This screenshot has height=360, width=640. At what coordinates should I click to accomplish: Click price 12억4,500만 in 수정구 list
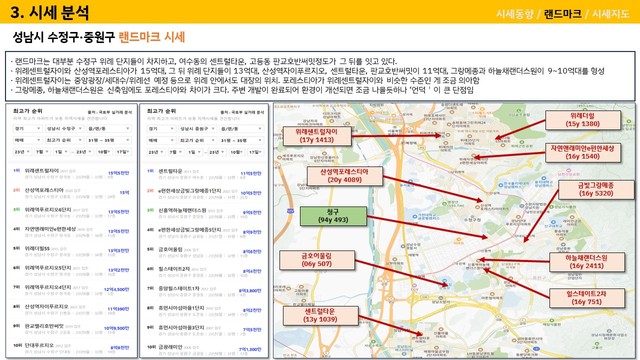point(117,289)
